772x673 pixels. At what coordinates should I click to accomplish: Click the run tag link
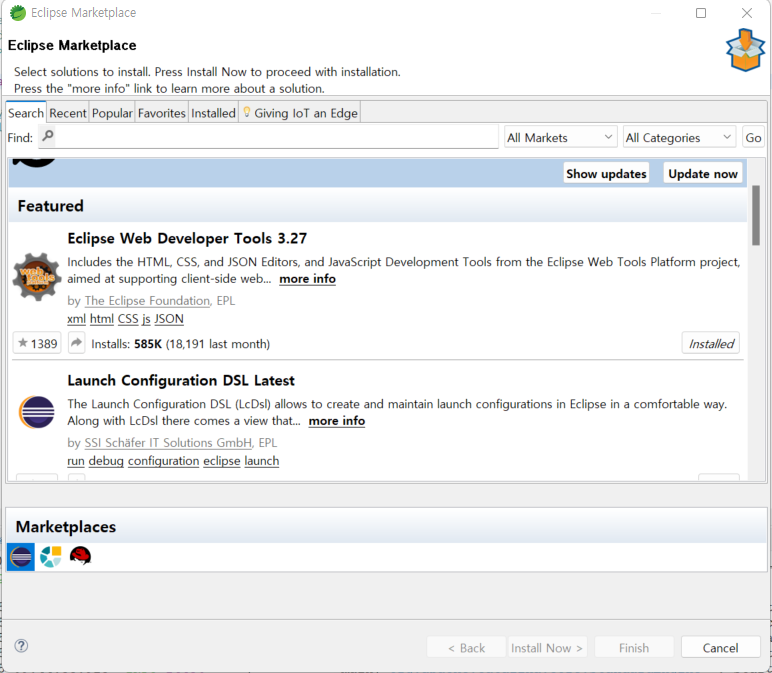pyautogui.click(x=76, y=461)
